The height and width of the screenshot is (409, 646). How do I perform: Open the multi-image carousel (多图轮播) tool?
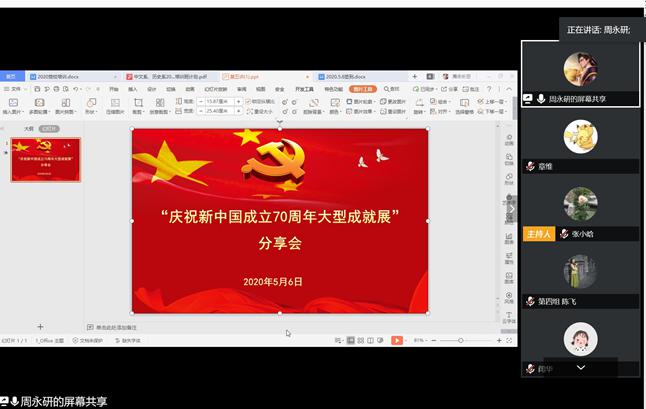(x=40, y=103)
